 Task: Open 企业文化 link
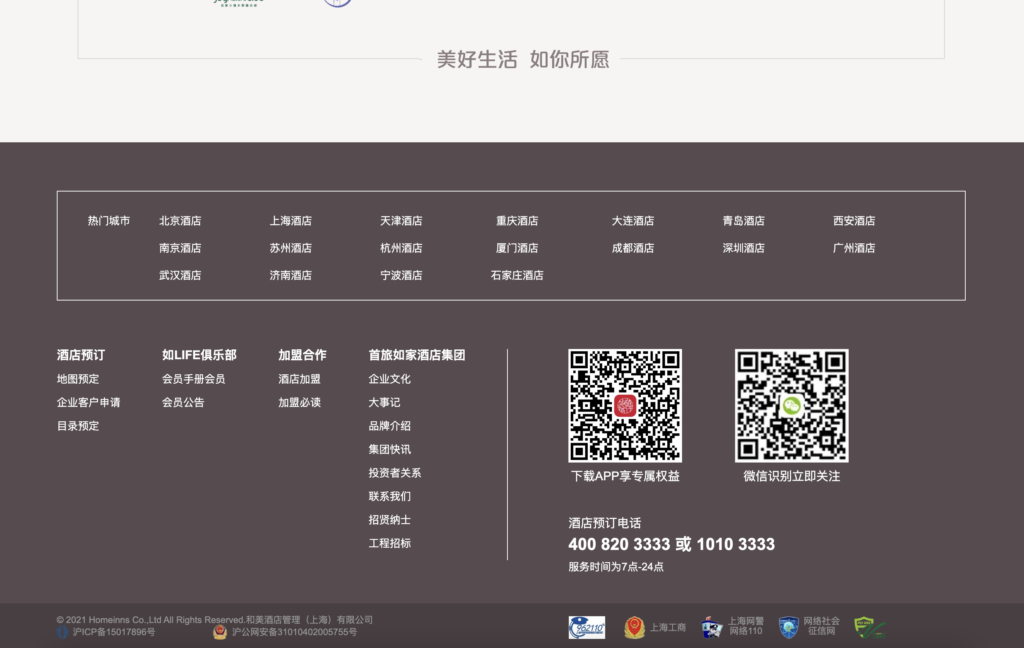tap(389, 379)
